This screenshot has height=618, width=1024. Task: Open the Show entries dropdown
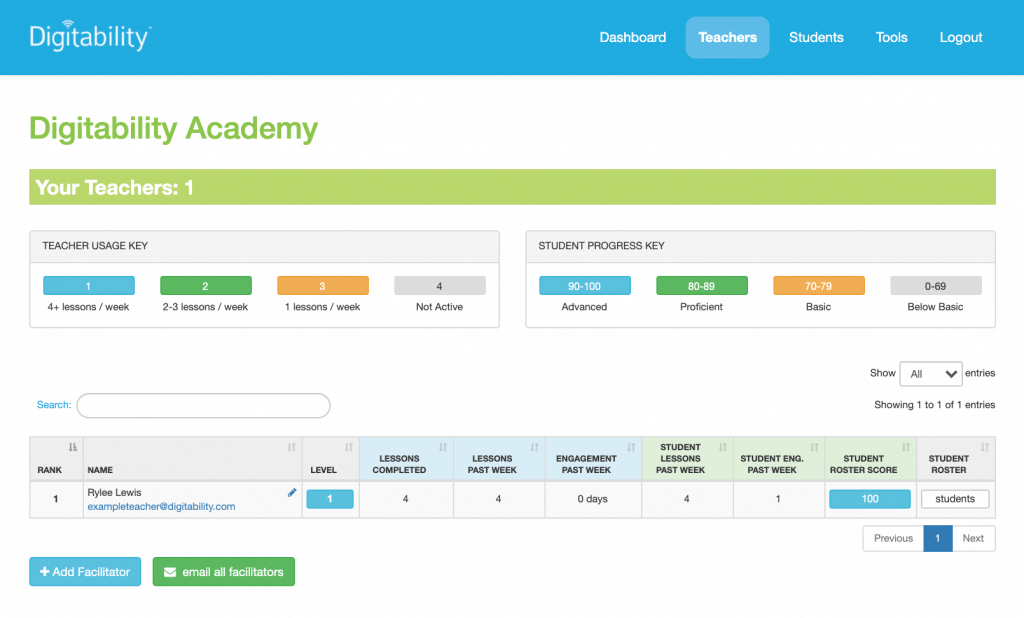tap(930, 373)
